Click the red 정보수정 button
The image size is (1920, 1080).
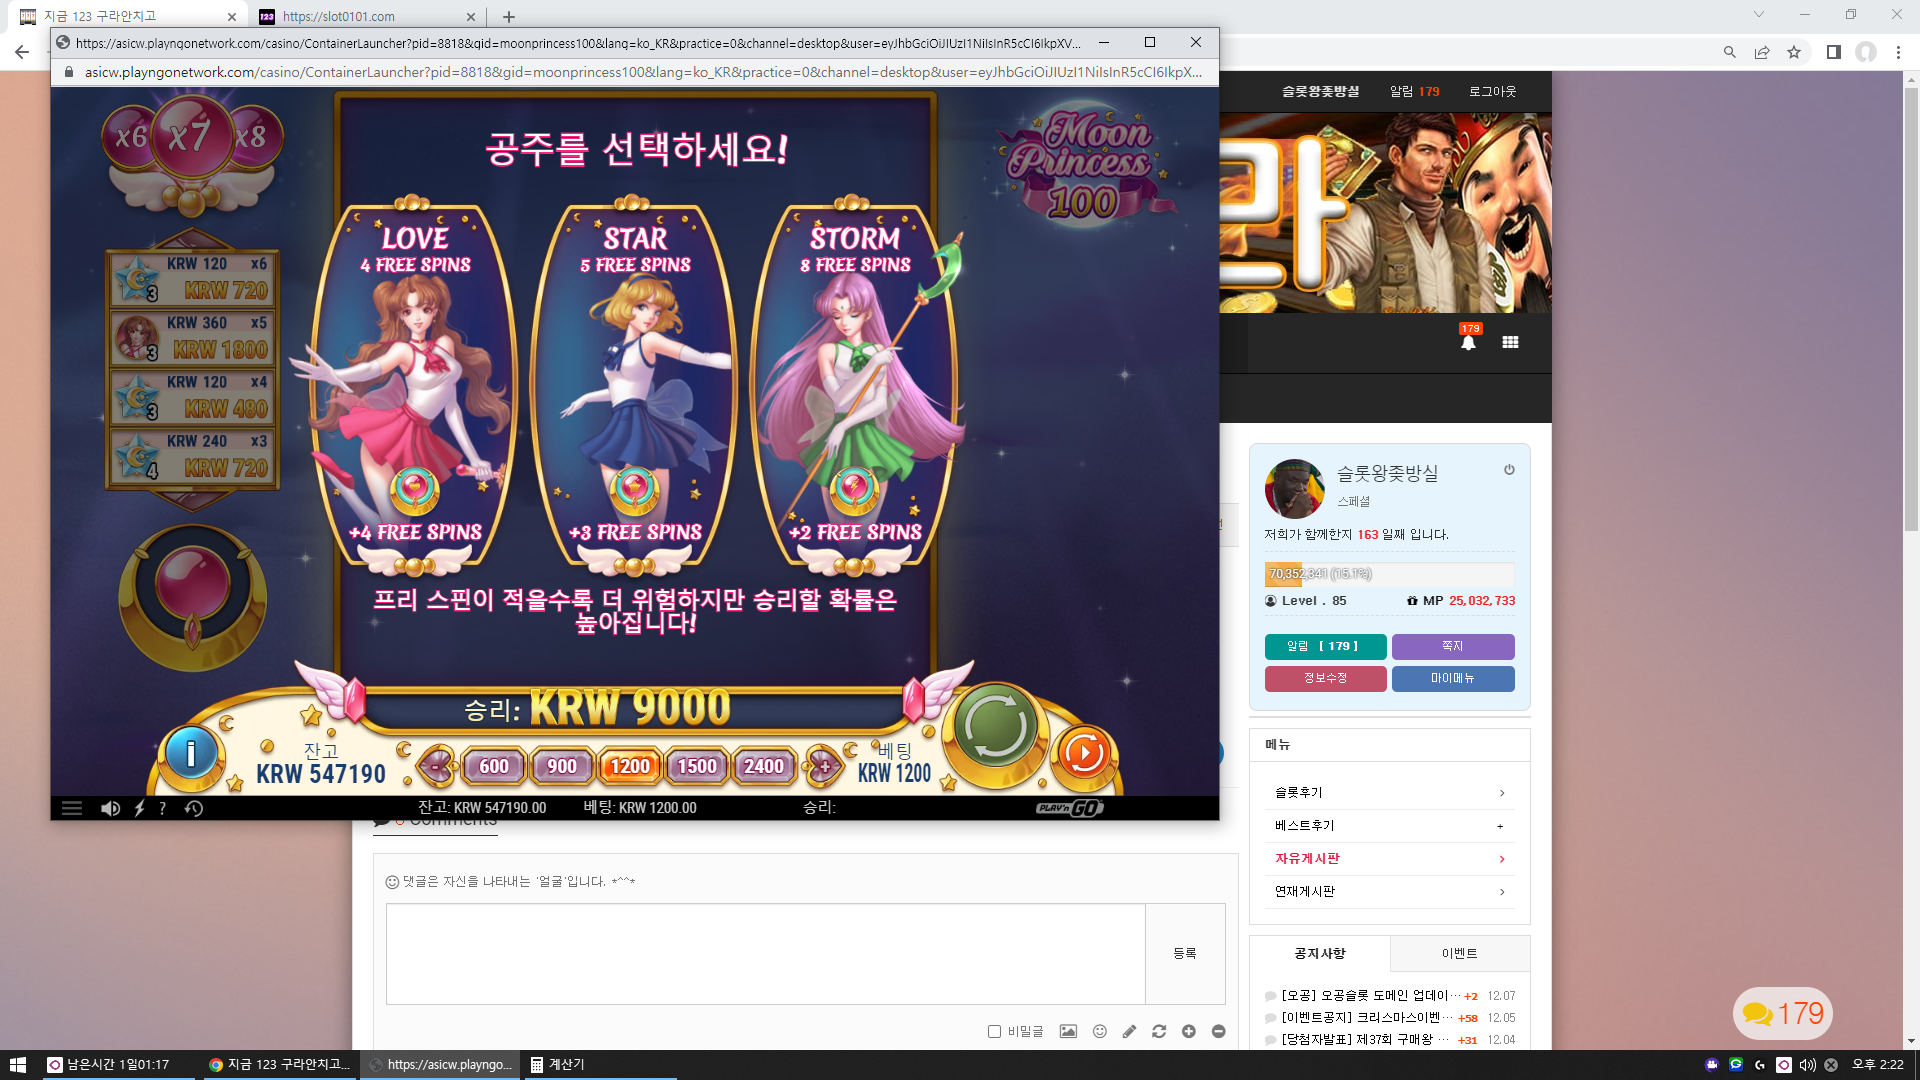click(1325, 678)
